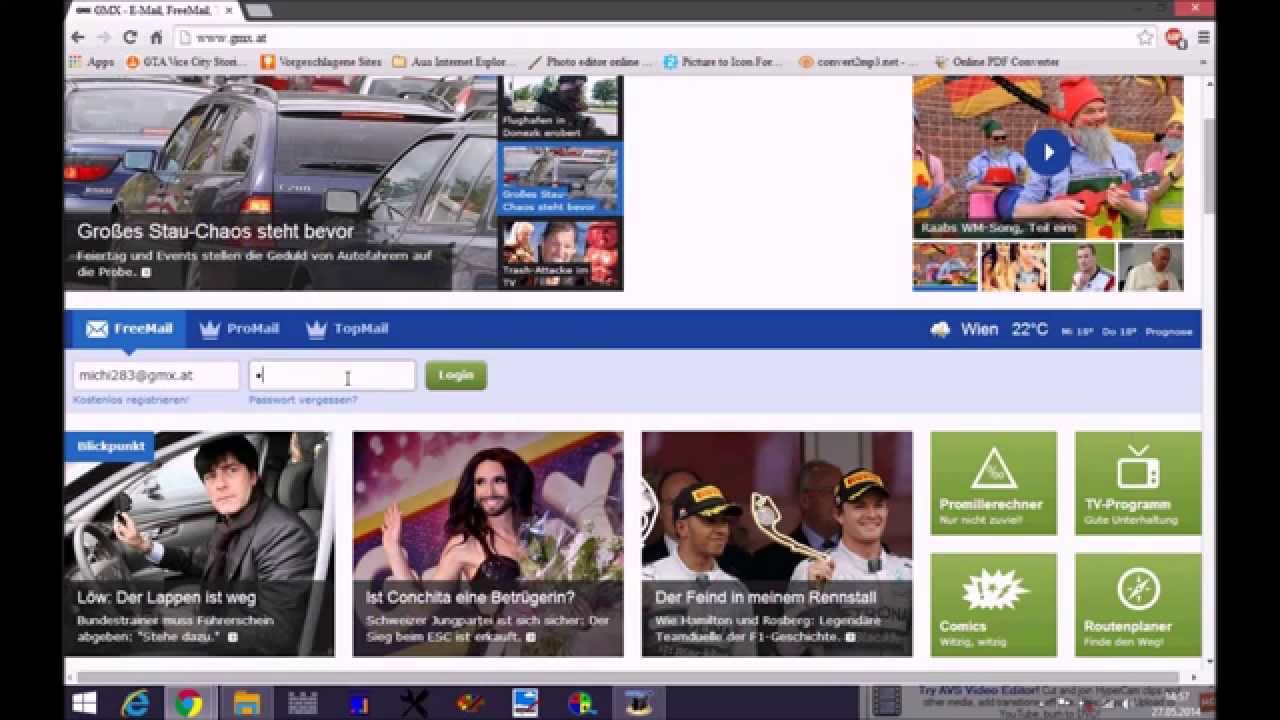Select the footballer thumbnail below the video
The height and width of the screenshot is (720, 1280).
click(1082, 266)
